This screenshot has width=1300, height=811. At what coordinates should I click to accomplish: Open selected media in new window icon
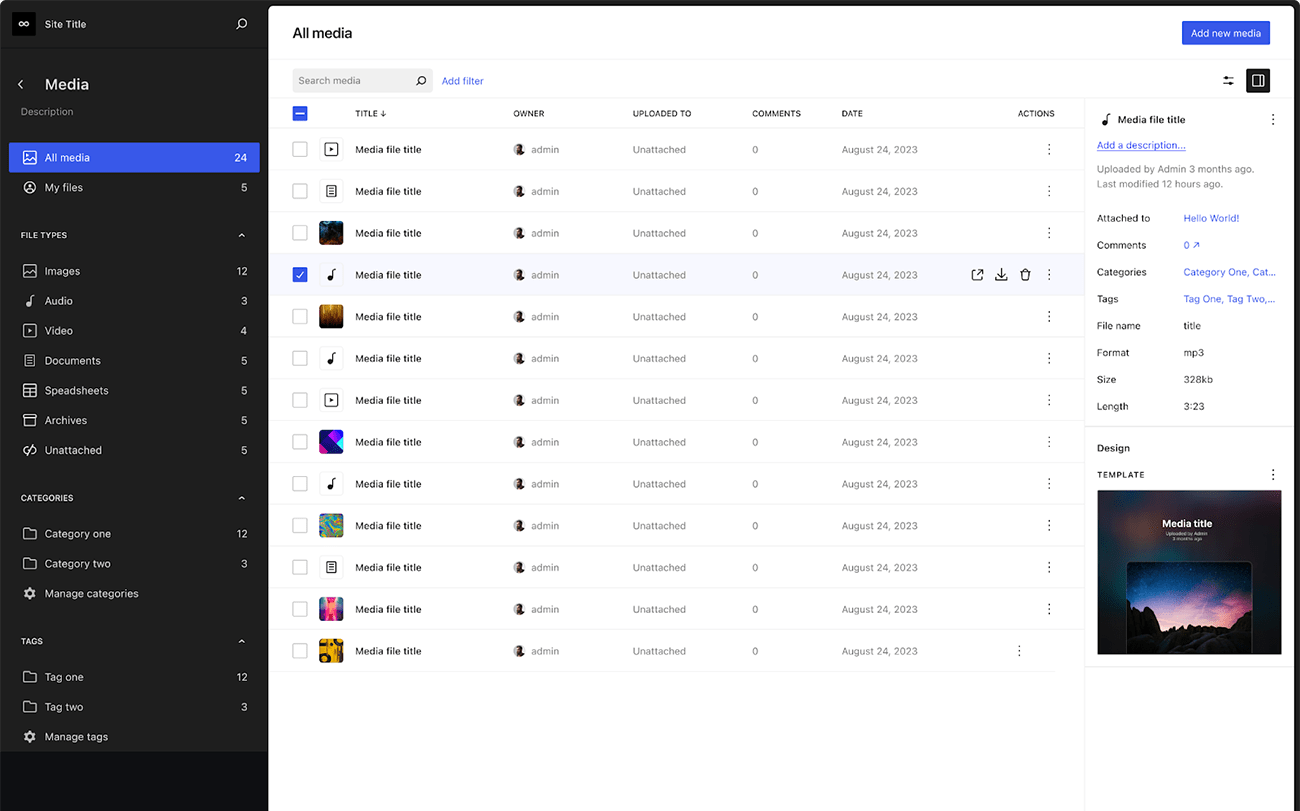(x=977, y=275)
